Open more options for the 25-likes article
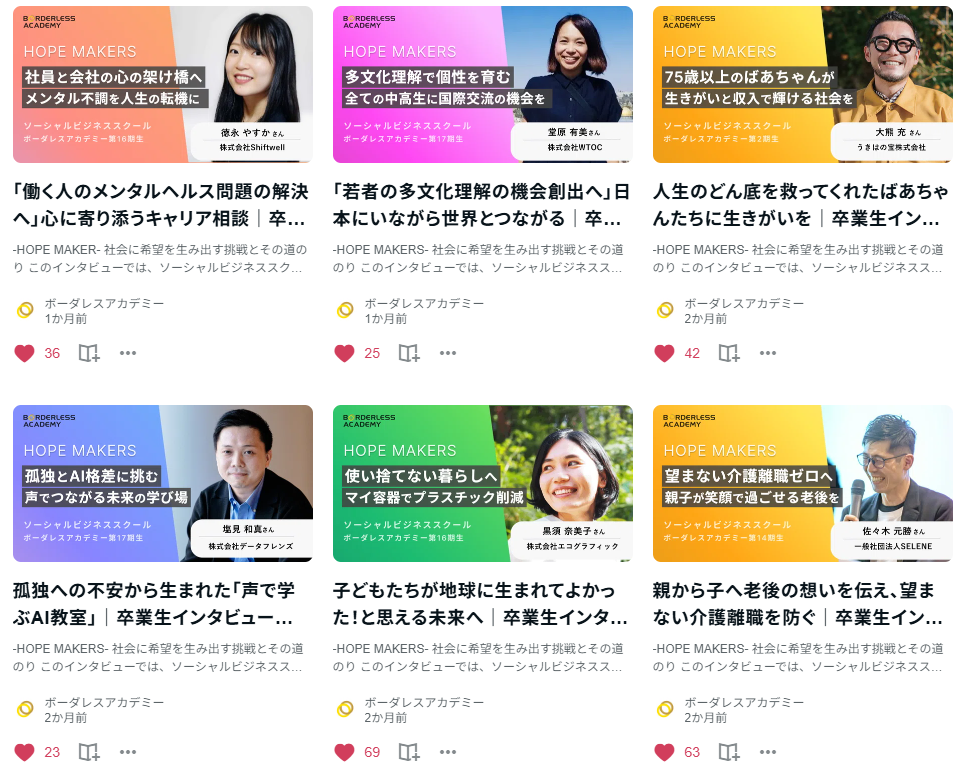This screenshot has width=962, height=772. tap(448, 353)
